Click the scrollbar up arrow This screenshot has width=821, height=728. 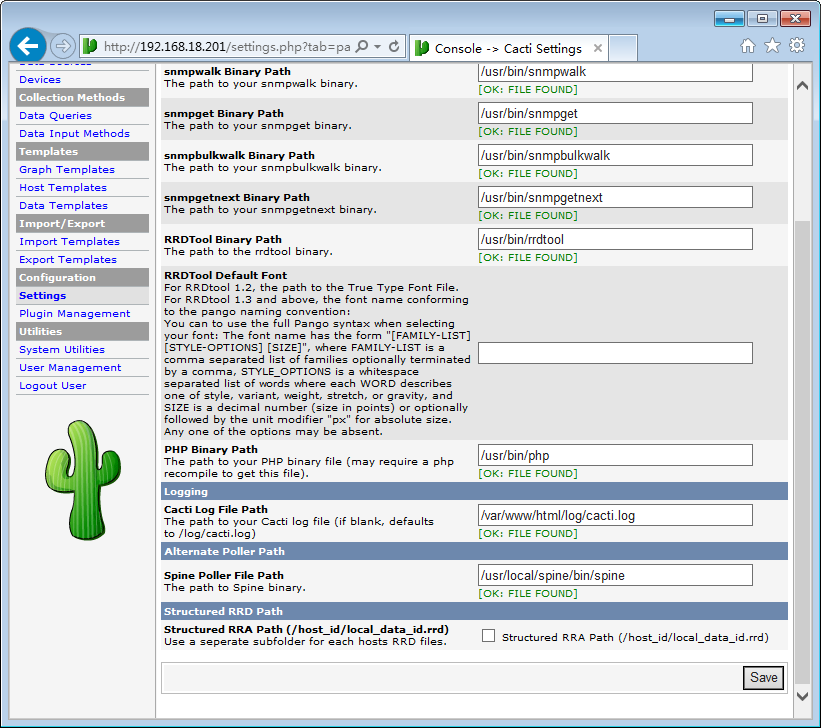pyautogui.click(x=802, y=85)
